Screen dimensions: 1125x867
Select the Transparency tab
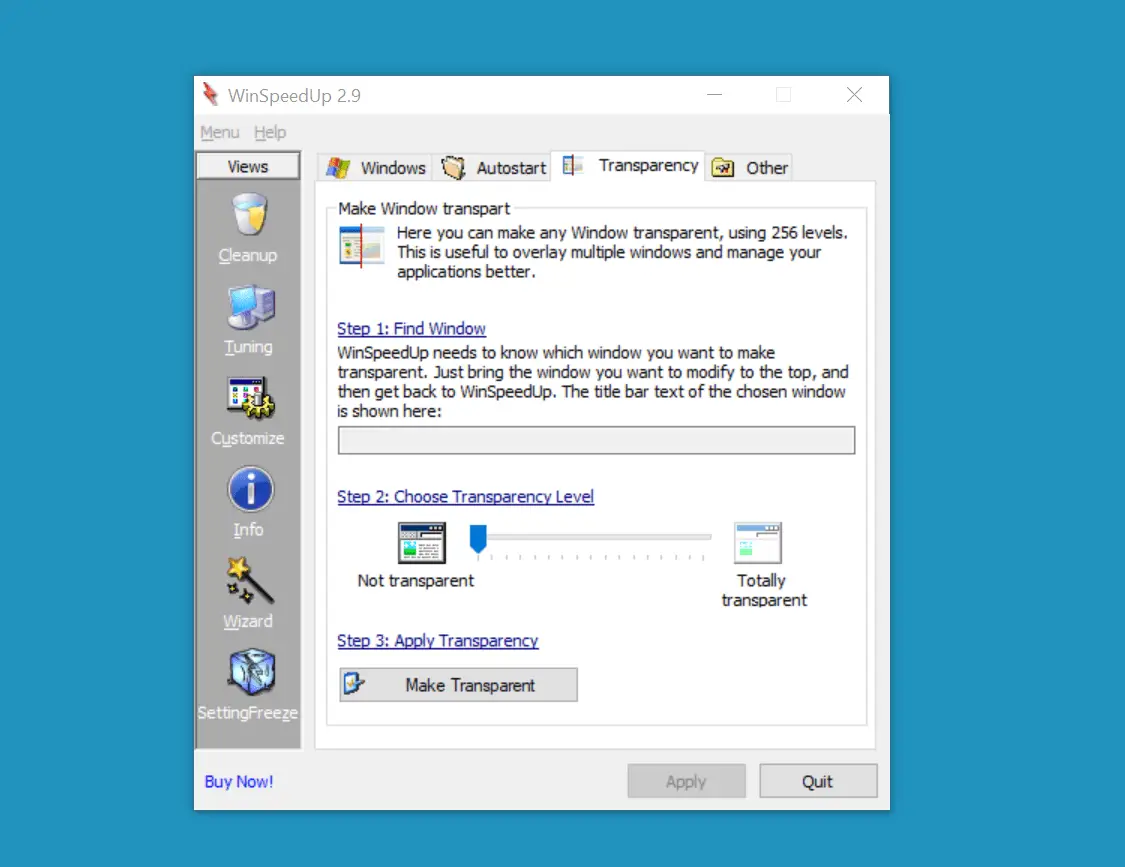[628, 166]
